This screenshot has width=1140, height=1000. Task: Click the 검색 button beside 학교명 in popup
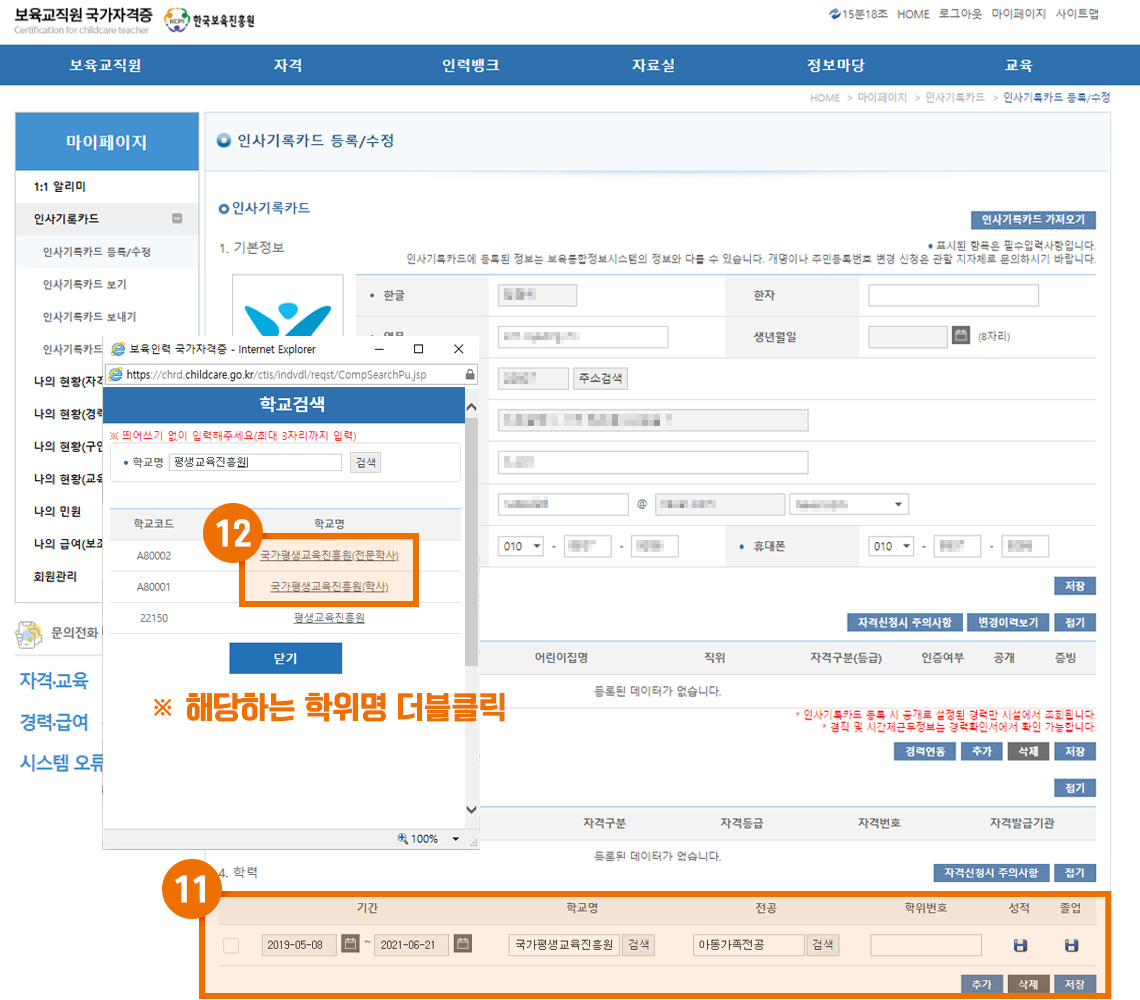click(365, 462)
